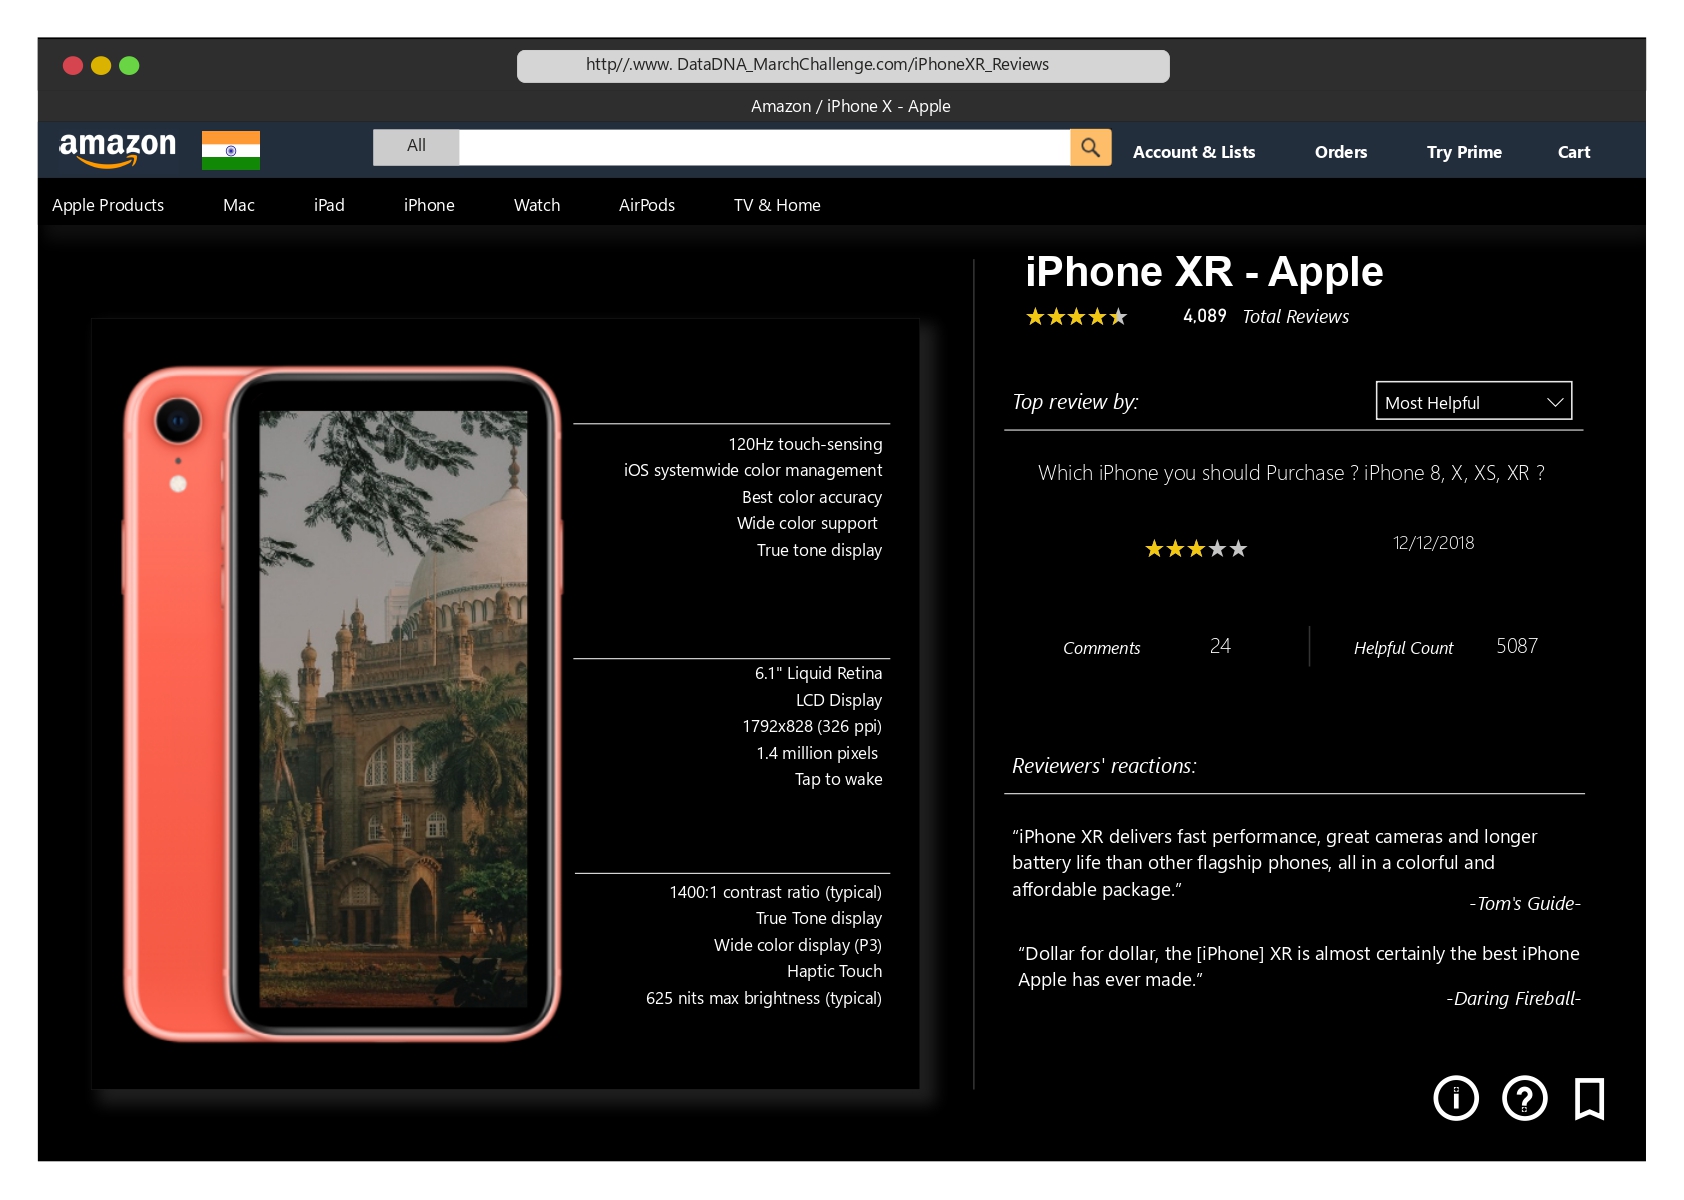Select the India flag icon
This screenshot has height=1200, width=1684.
[231, 150]
